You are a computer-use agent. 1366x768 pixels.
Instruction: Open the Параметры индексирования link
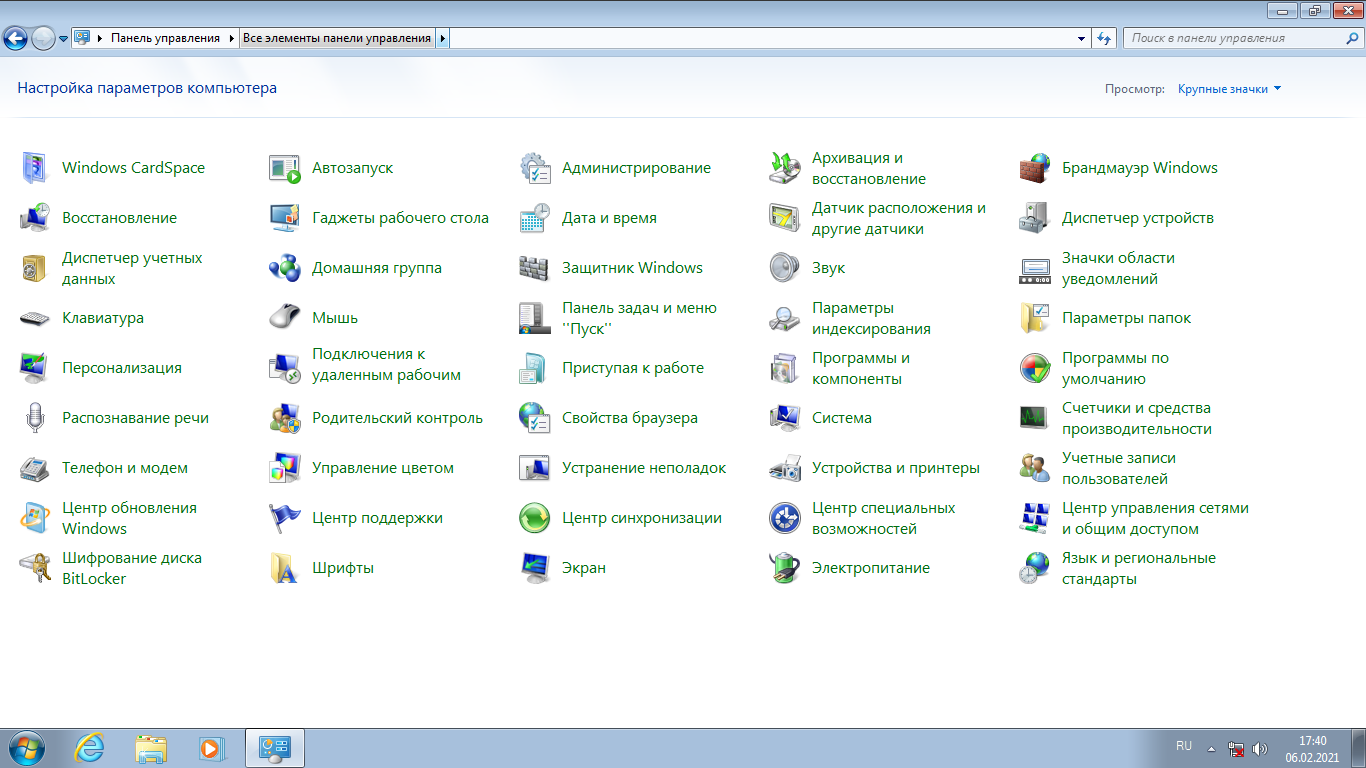click(x=871, y=318)
